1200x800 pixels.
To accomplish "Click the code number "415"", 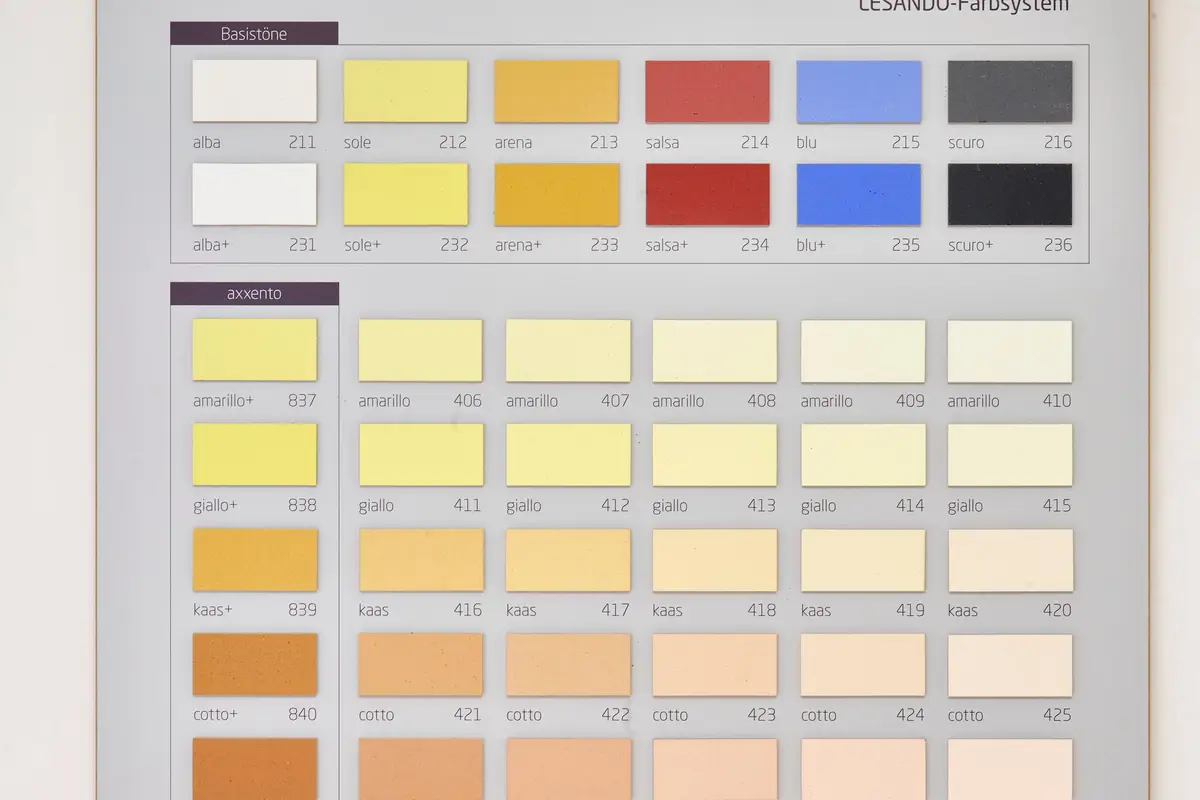I will tap(1057, 506).
